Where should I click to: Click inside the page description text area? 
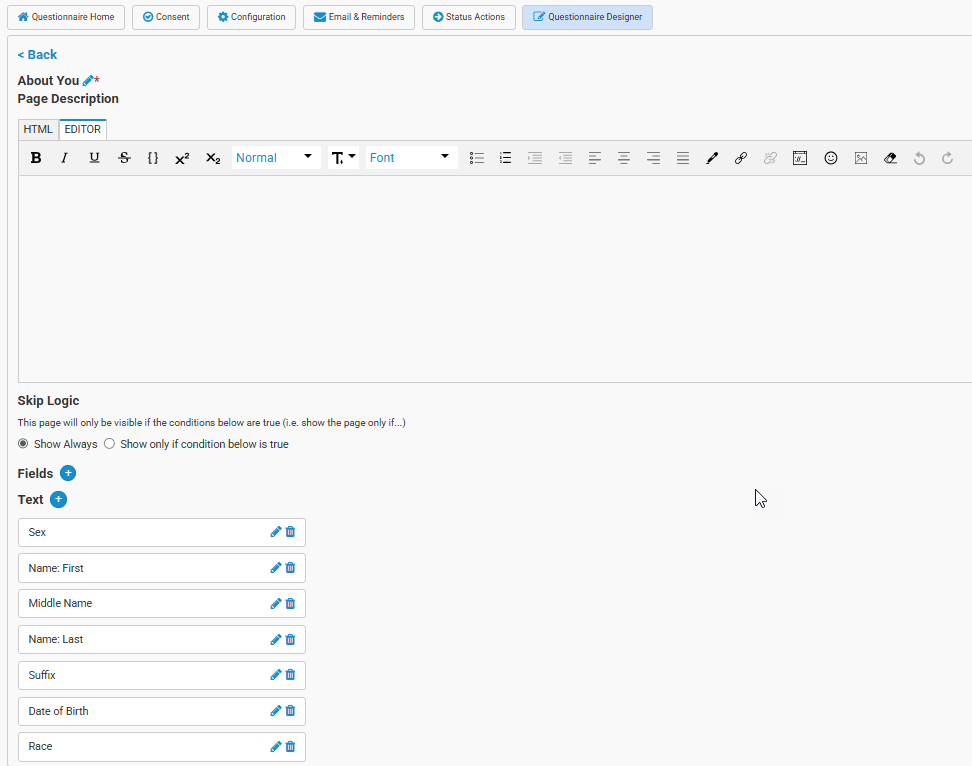pyautogui.click(x=495, y=278)
